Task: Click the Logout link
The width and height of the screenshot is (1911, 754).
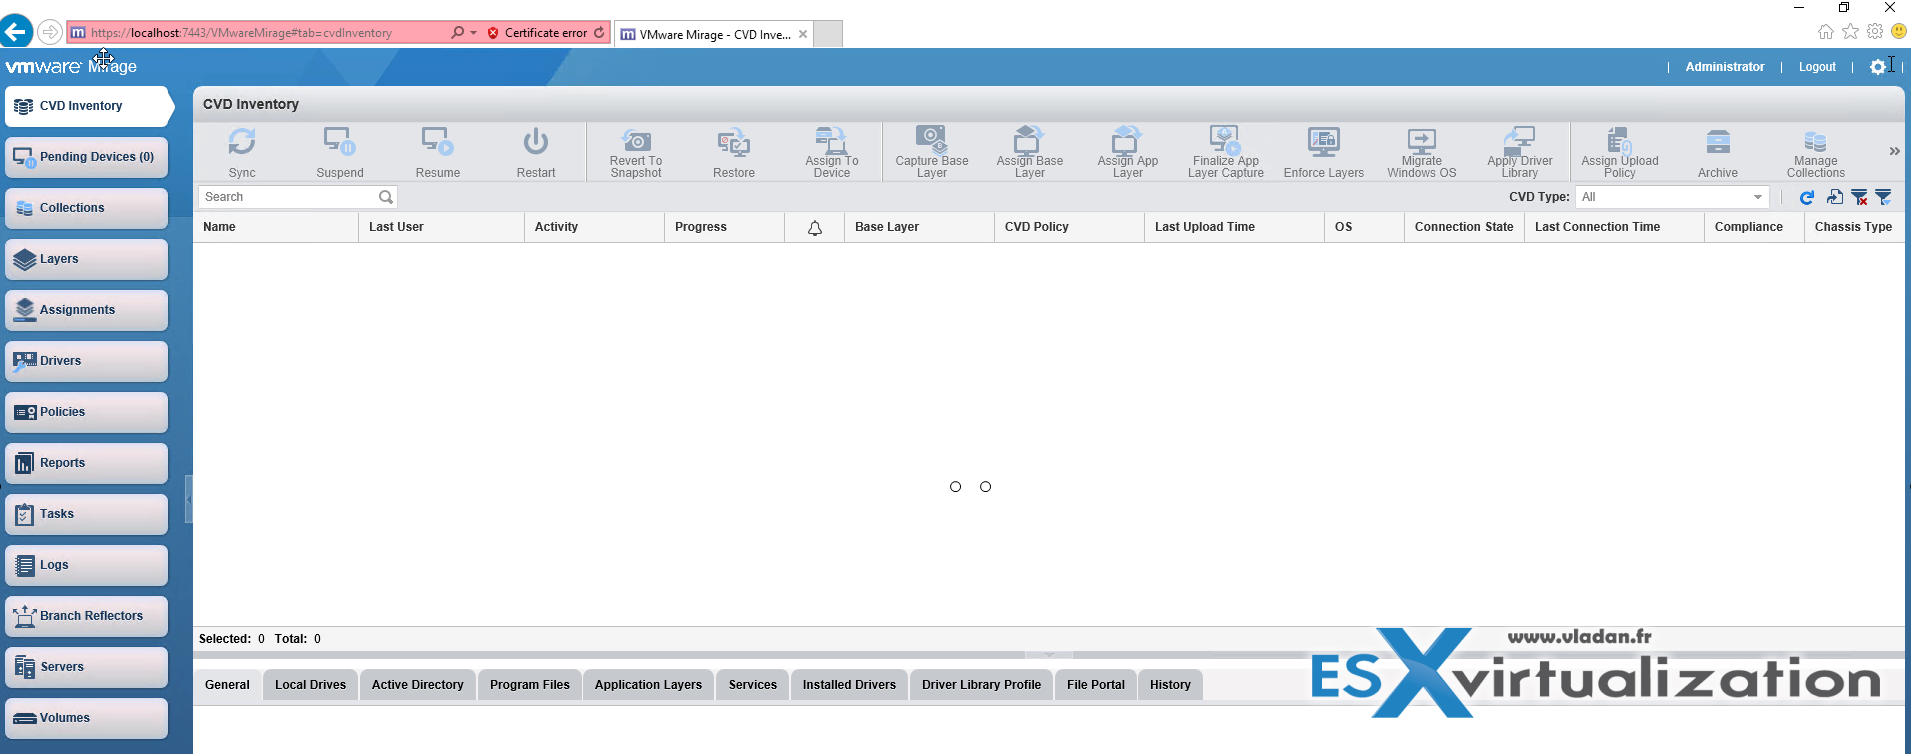Action: coord(1817,67)
